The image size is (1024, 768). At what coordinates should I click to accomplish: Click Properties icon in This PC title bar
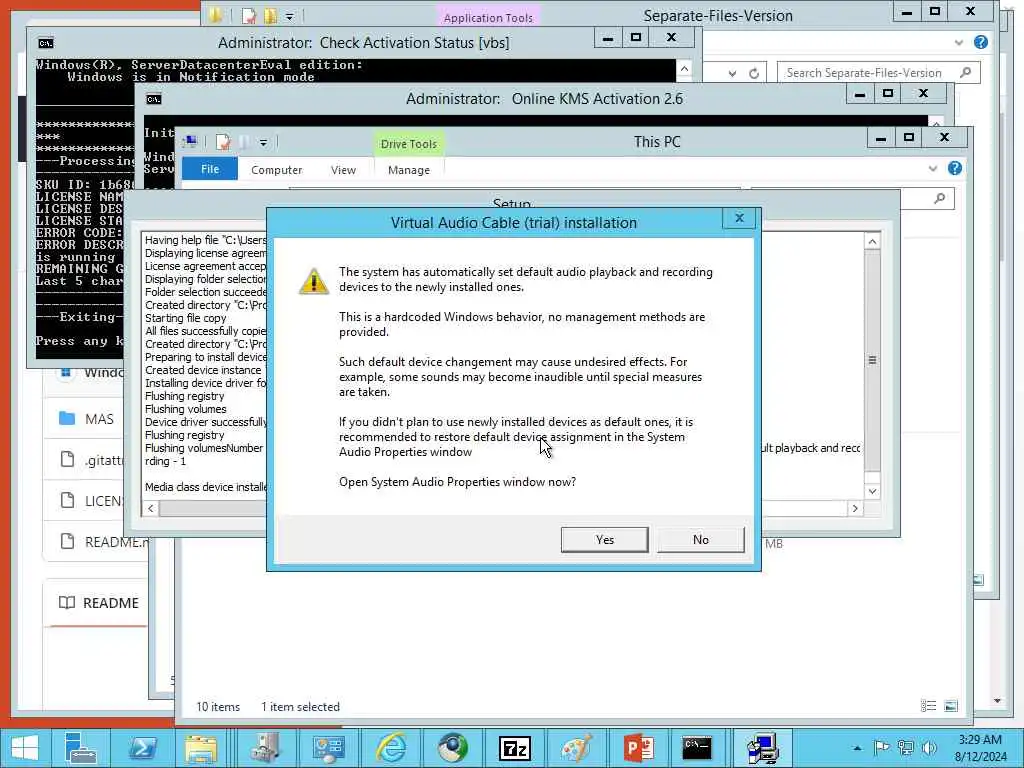point(223,142)
